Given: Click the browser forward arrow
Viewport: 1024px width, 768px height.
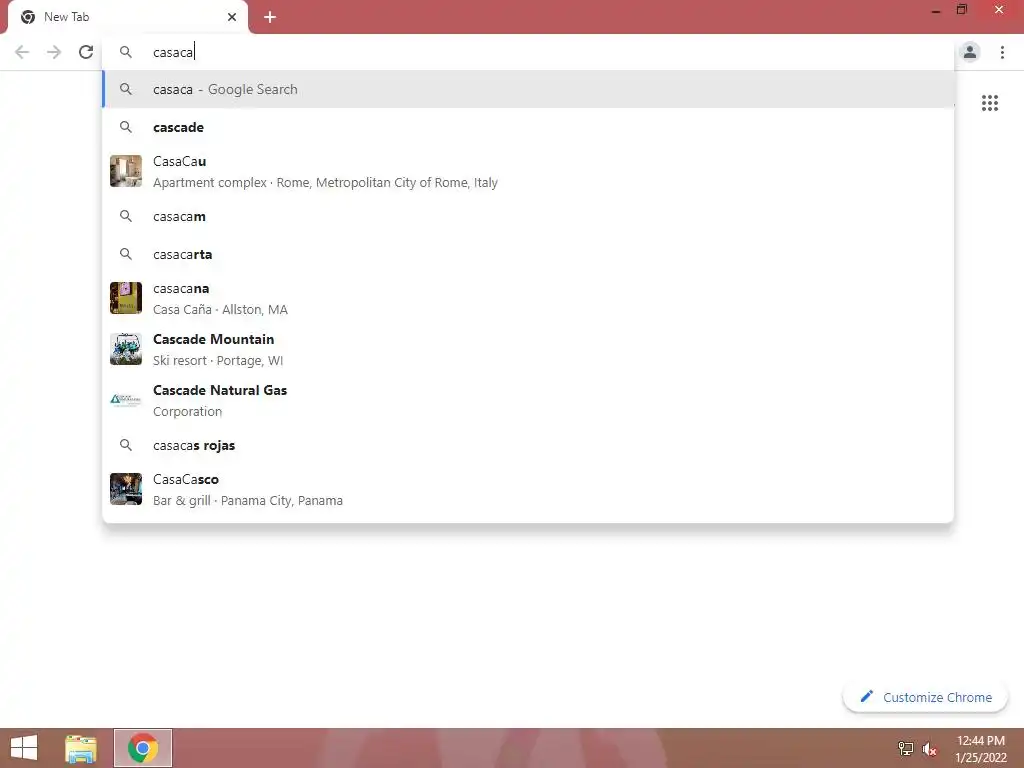Looking at the screenshot, I should [54, 52].
